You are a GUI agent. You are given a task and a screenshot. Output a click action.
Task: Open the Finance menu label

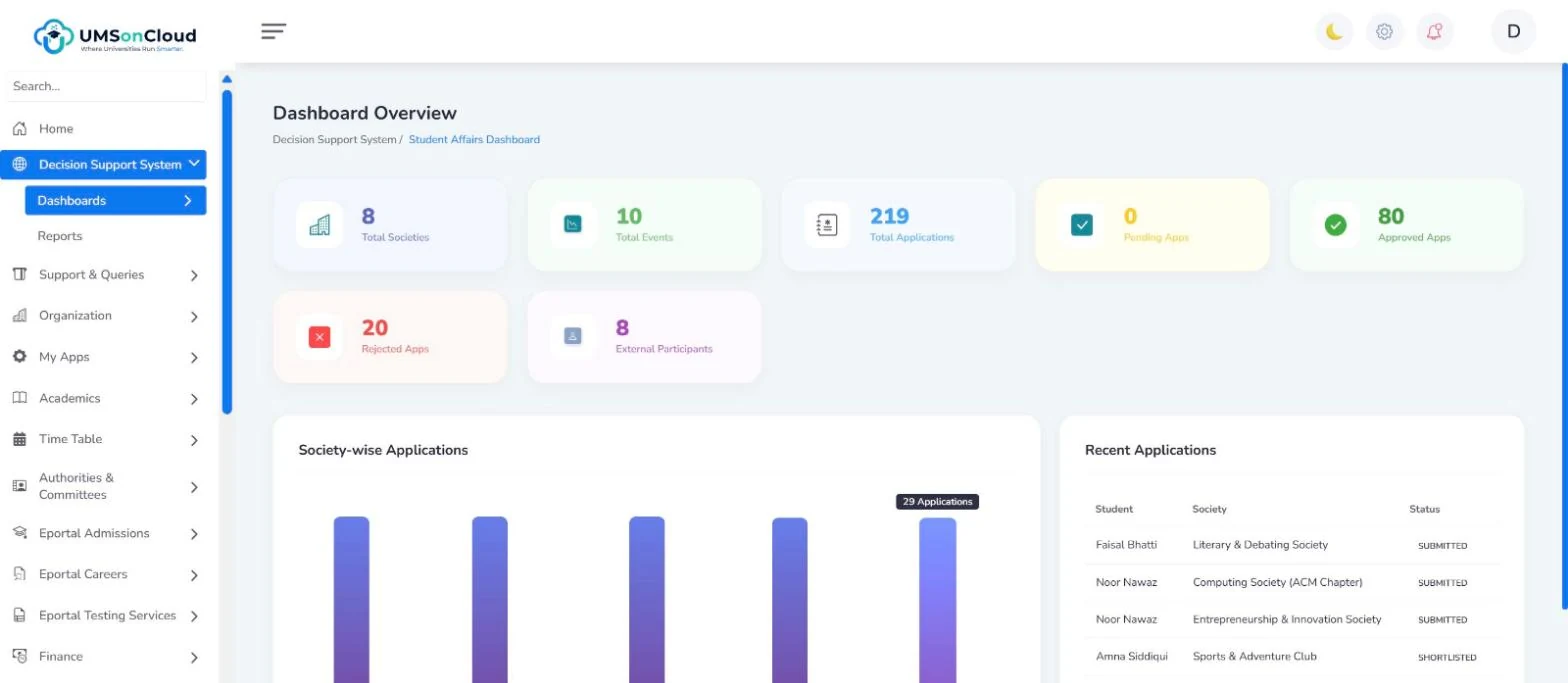click(x=61, y=657)
